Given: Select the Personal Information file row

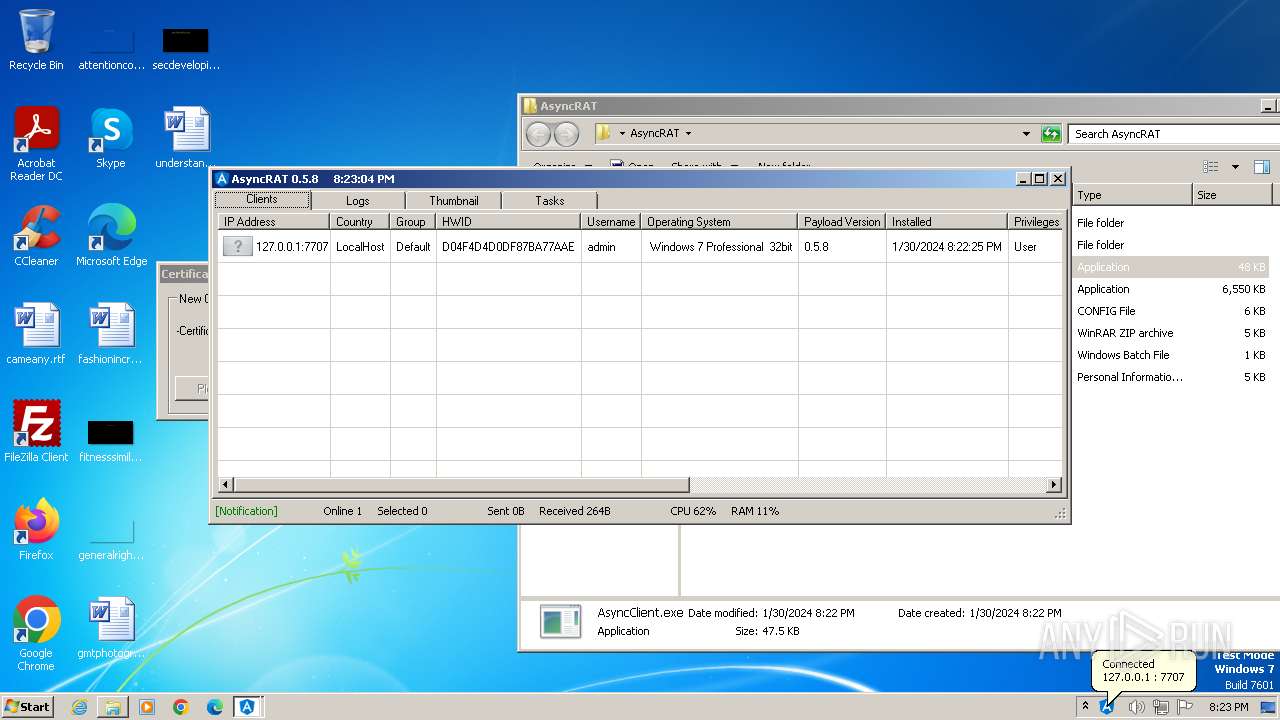Looking at the screenshot, I should tap(1171, 377).
